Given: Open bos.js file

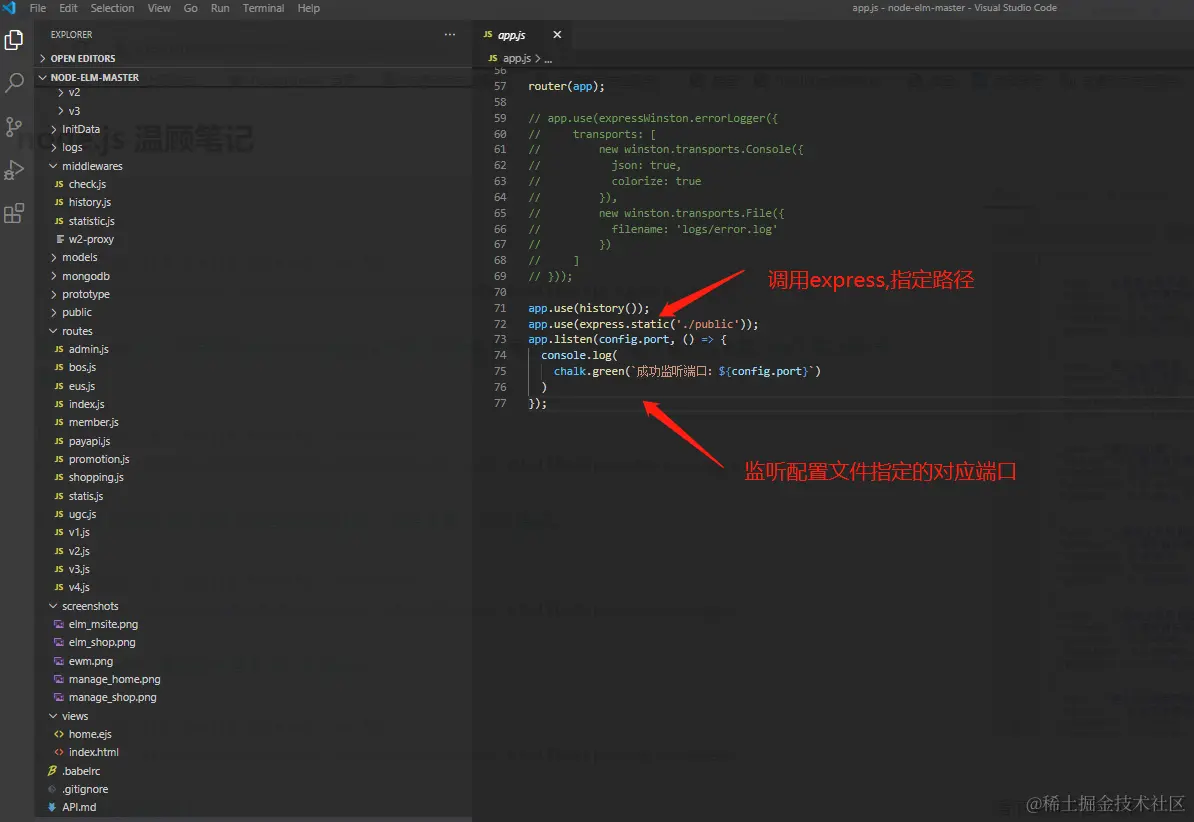Looking at the screenshot, I should [x=82, y=367].
